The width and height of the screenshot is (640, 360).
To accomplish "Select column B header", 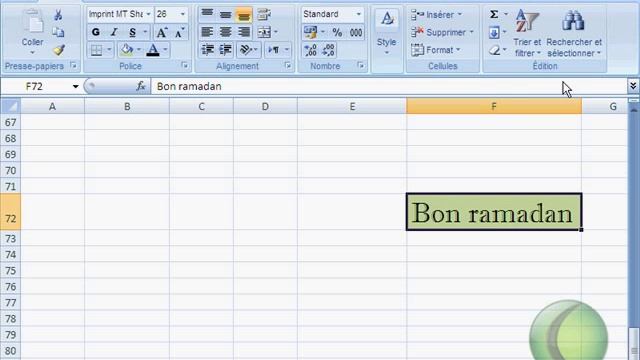I will pyautogui.click(x=127, y=107).
